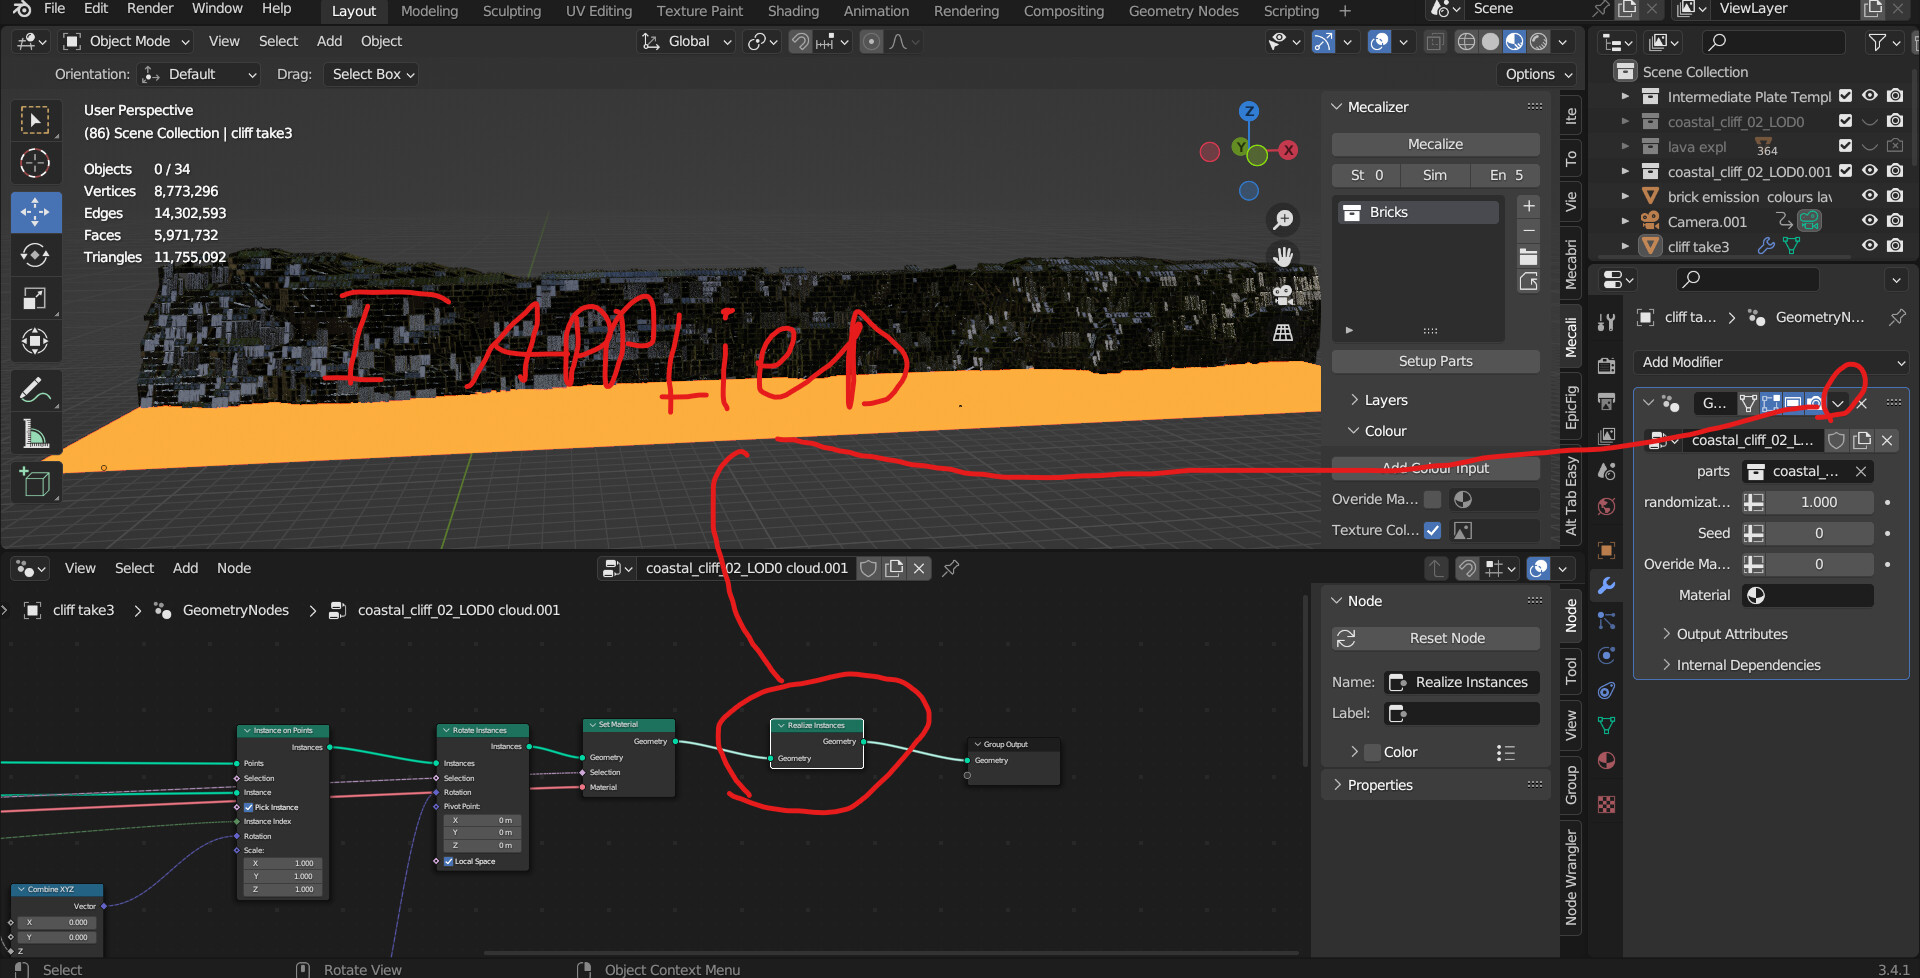Select the Measure tool
1920x978 pixels.
[x=35, y=433]
